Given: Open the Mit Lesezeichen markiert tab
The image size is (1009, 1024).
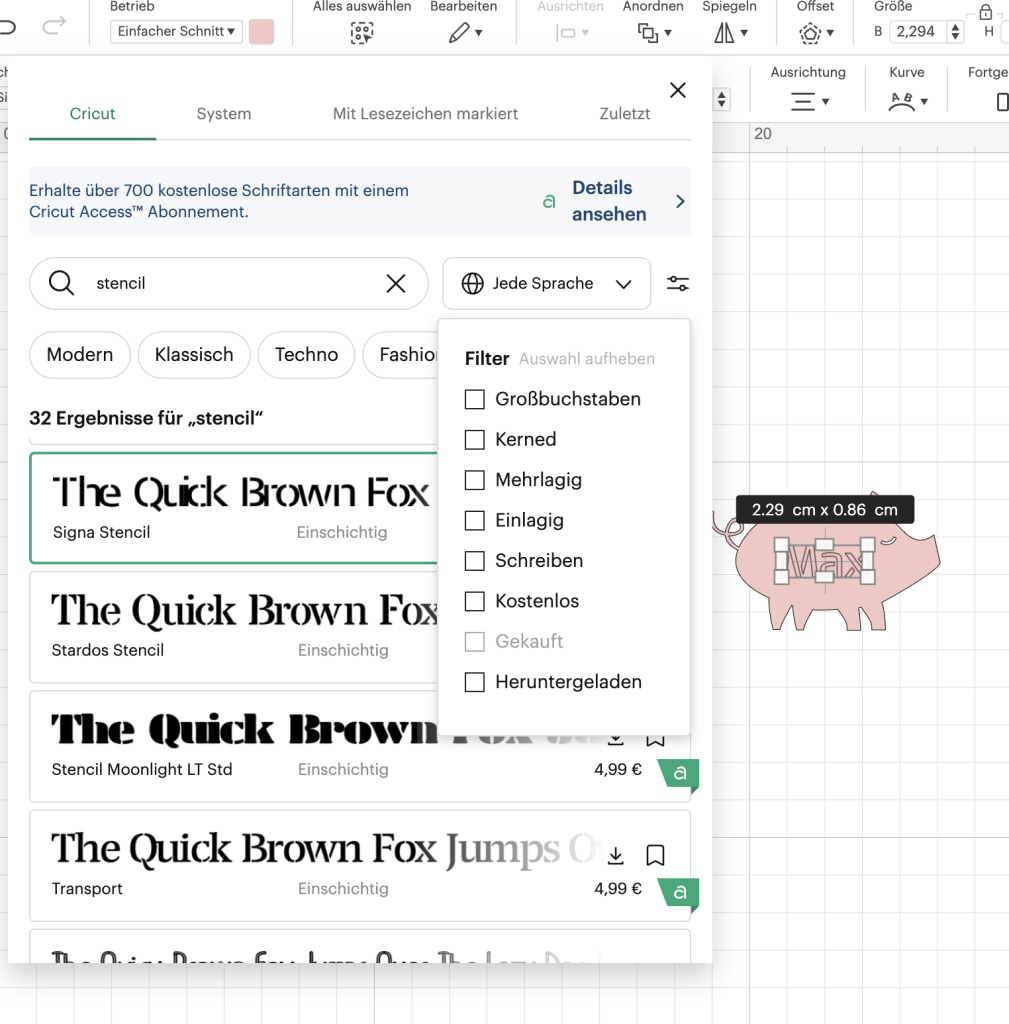Looking at the screenshot, I should tap(425, 114).
